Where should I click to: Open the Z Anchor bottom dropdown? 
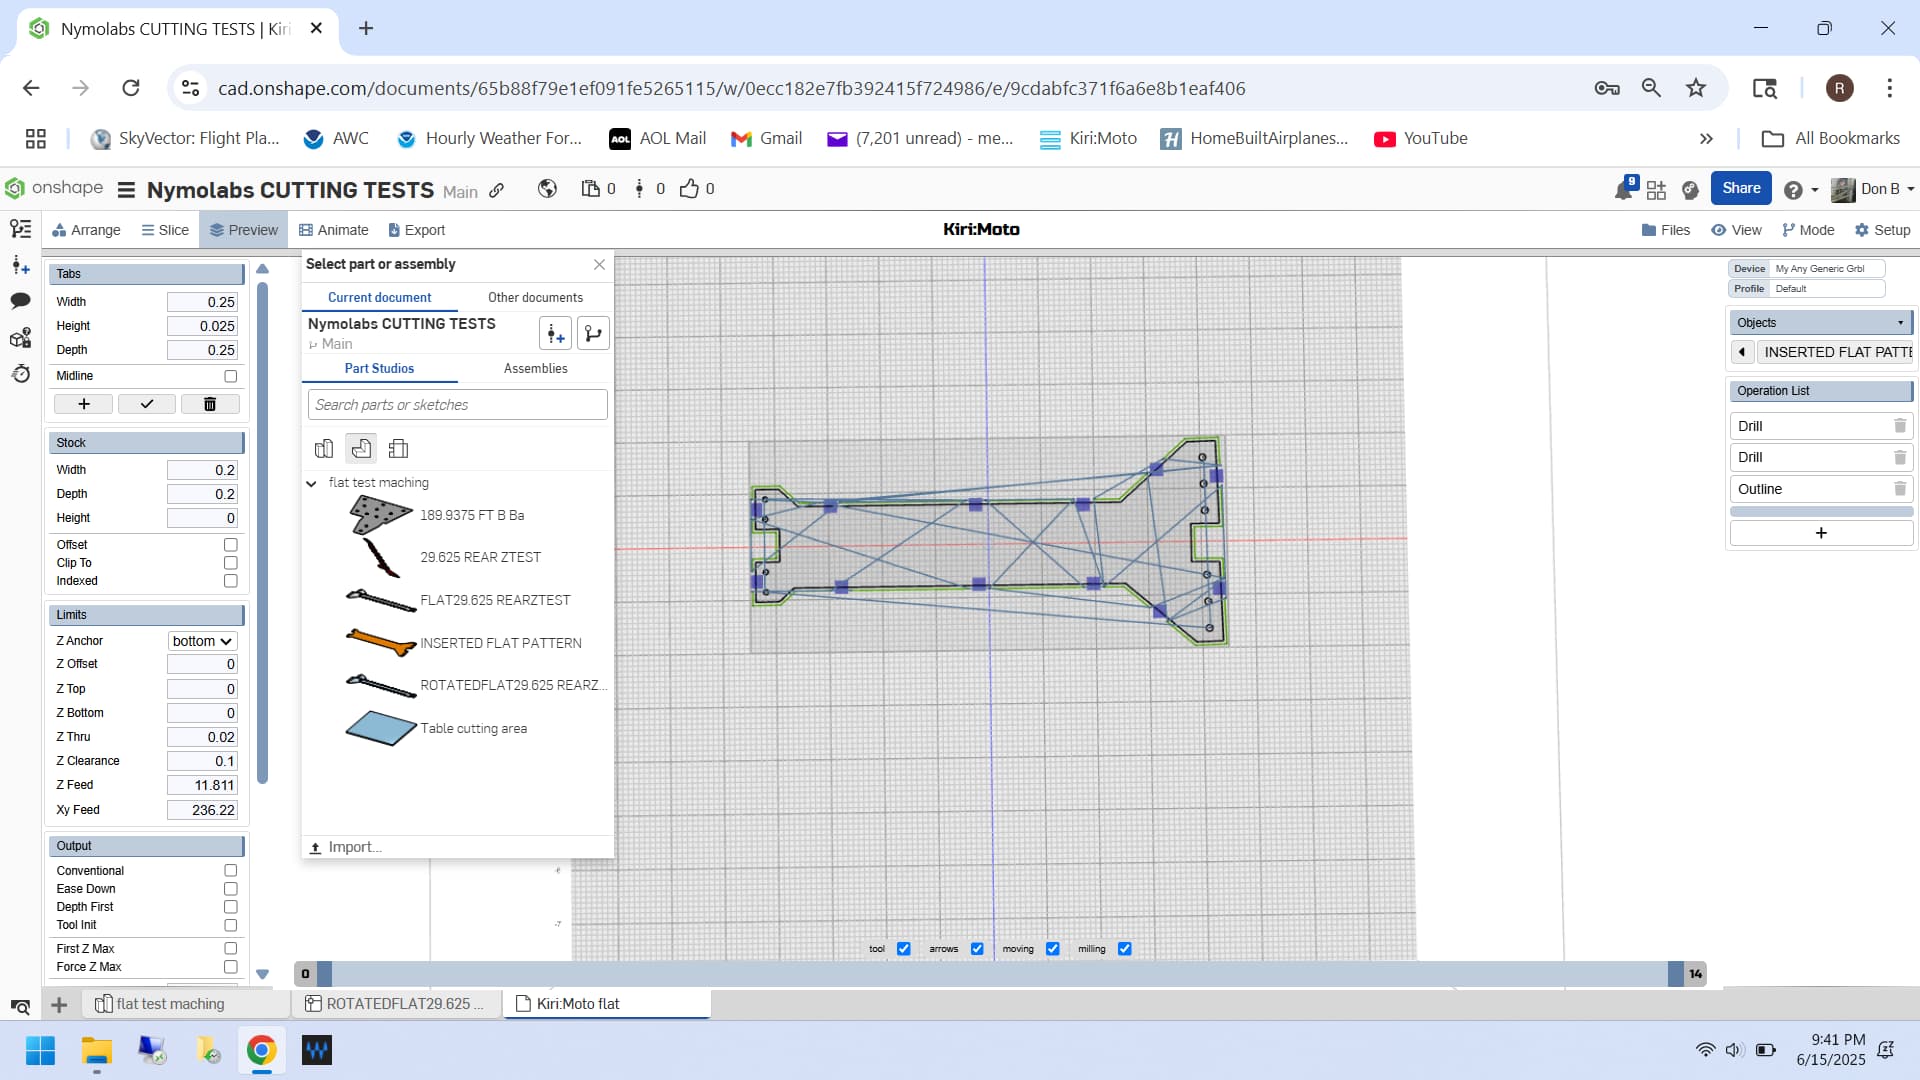click(202, 641)
